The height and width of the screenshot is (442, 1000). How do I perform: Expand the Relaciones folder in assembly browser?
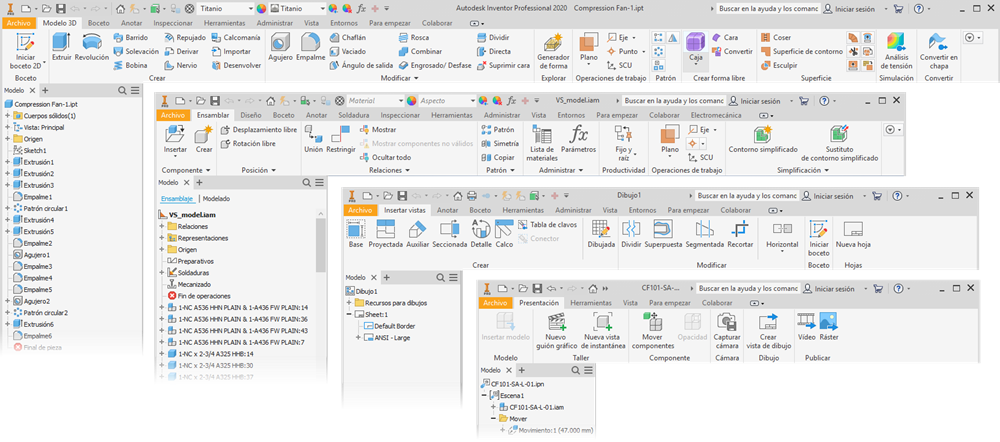point(161,226)
